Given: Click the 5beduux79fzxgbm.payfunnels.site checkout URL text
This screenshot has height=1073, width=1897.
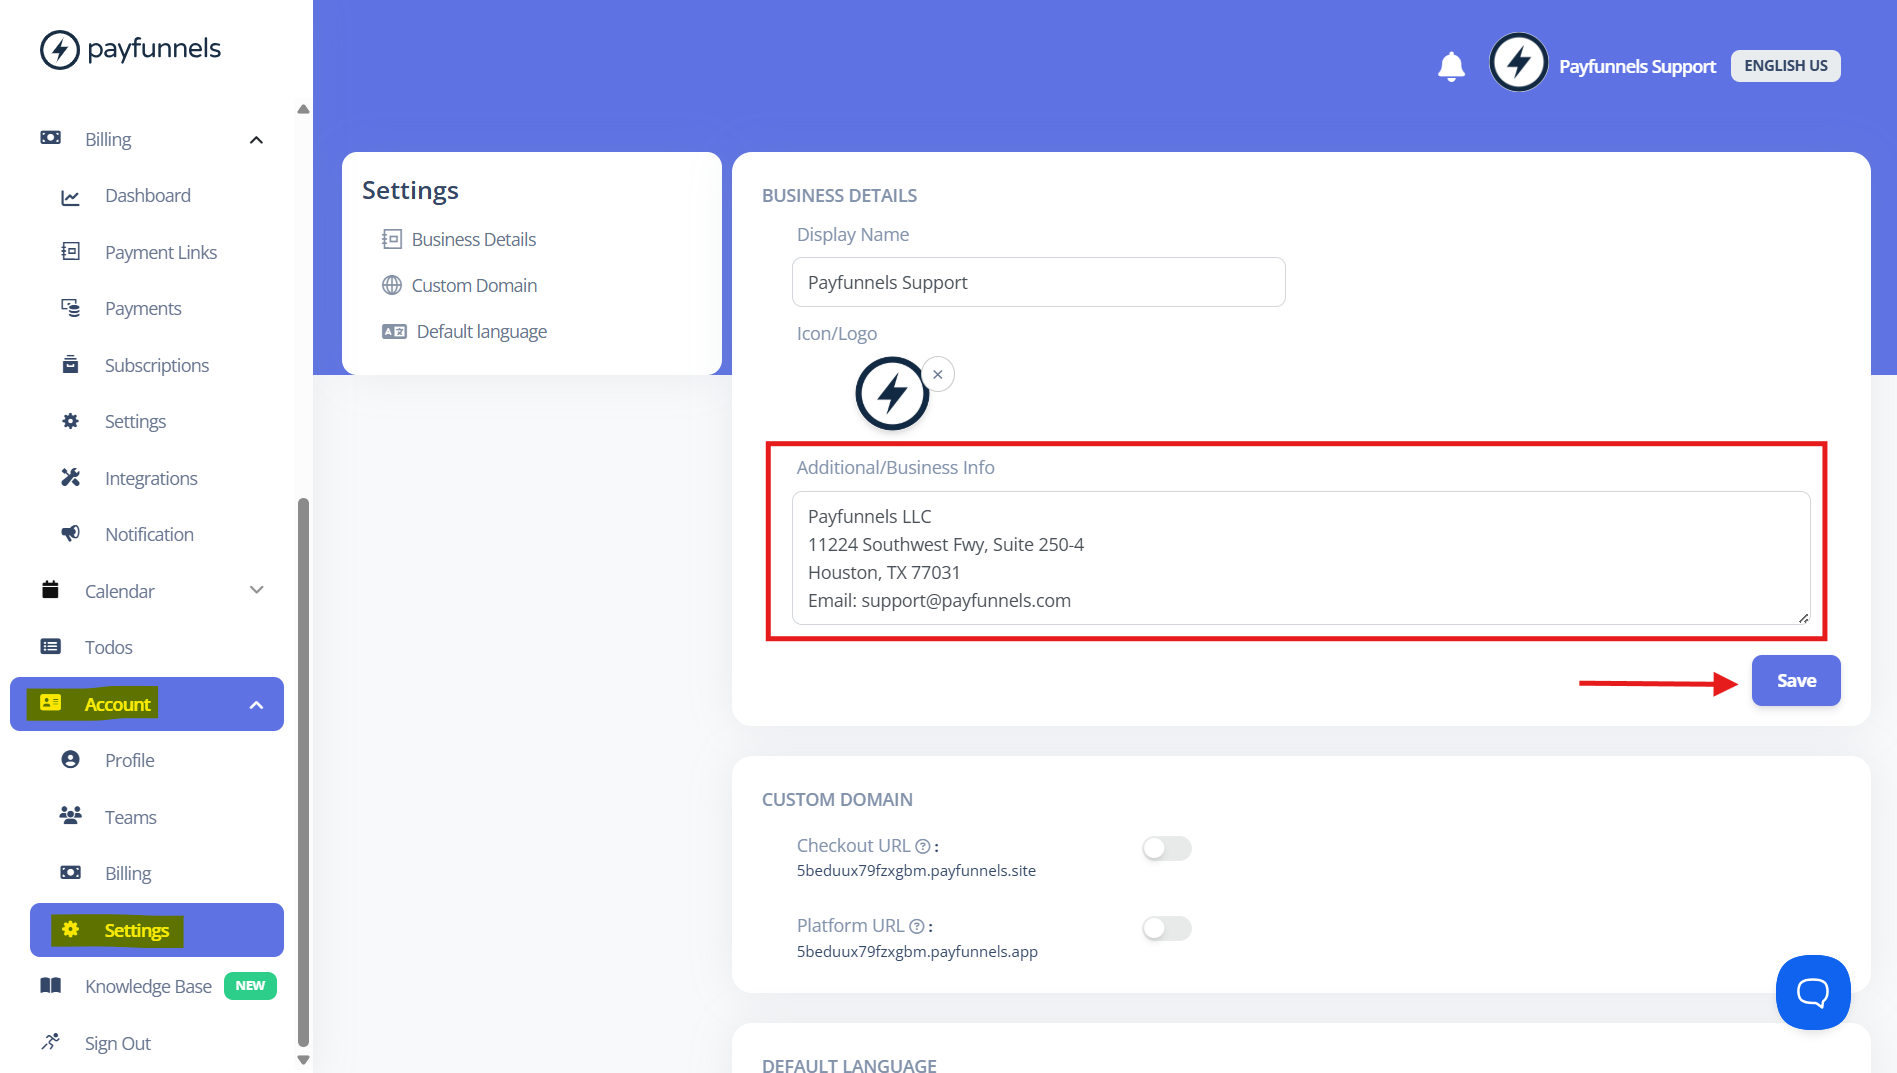Looking at the screenshot, I should pyautogui.click(x=916, y=871).
